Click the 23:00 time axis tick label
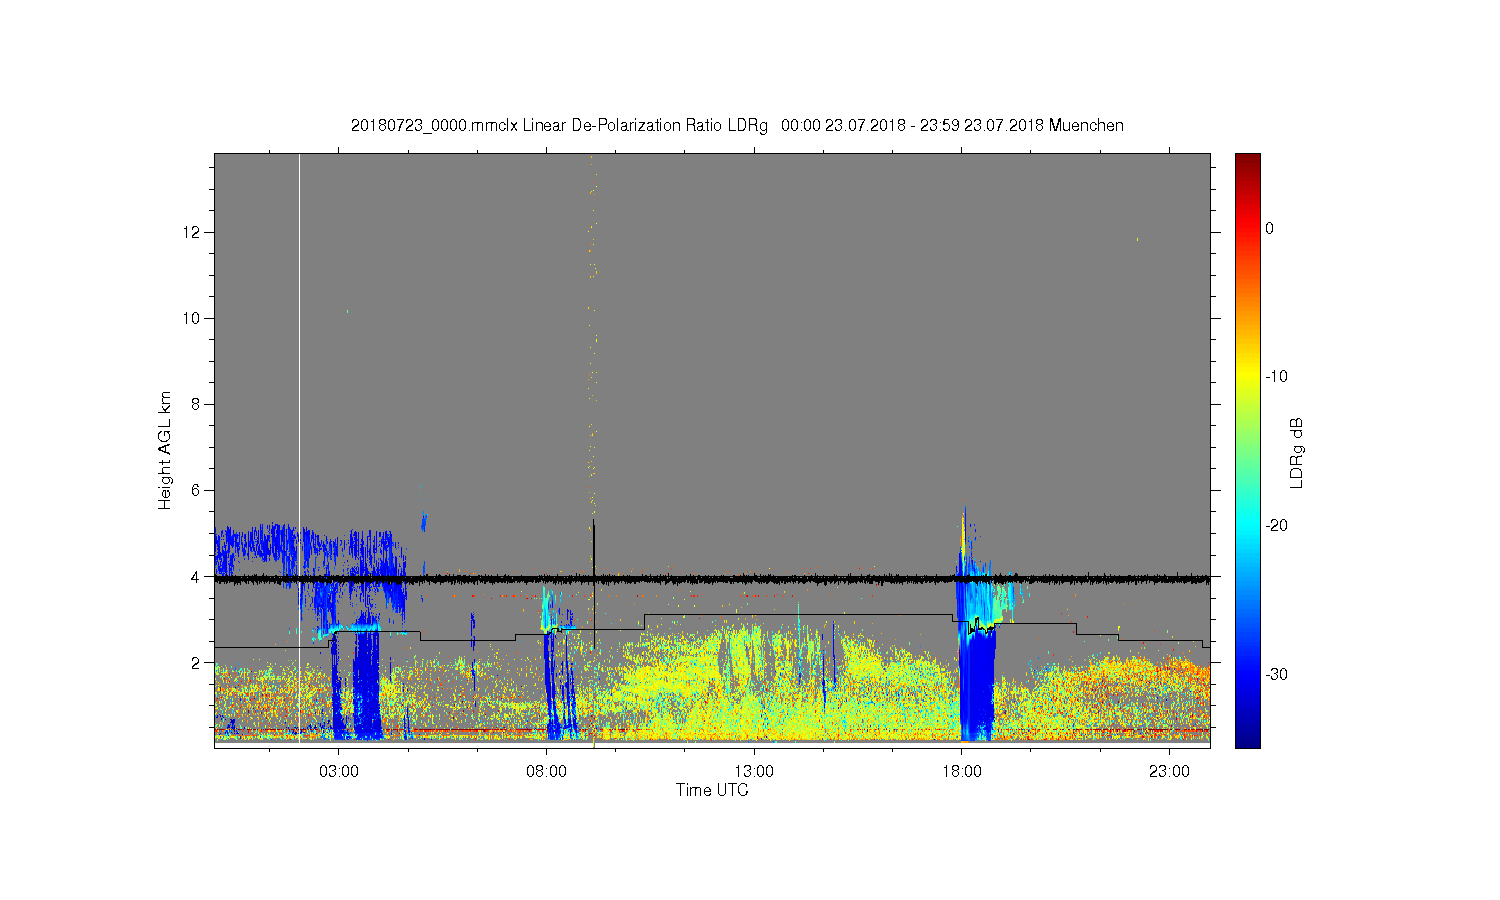The height and width of the screenshot is (900, 1500). click(1169, 771)
